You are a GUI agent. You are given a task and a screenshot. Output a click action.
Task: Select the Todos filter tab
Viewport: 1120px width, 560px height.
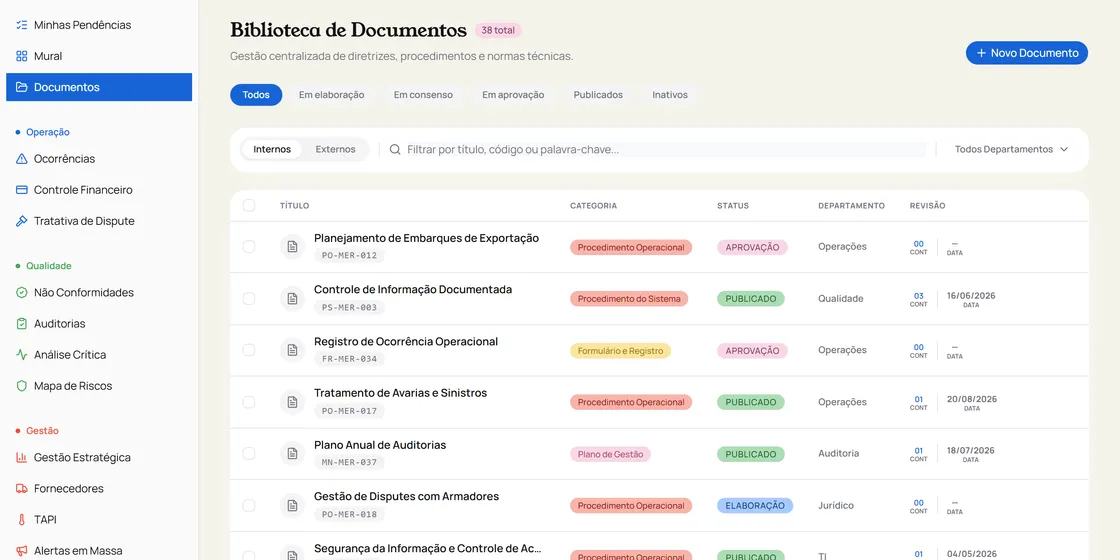coord(256,95)
